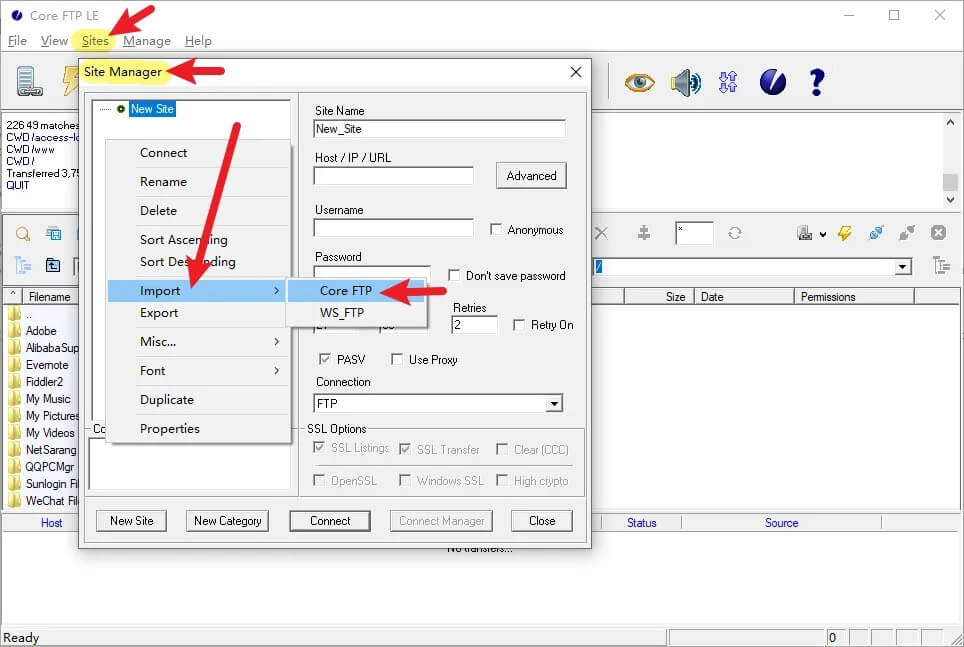The height and width of the screenshot is (647, 964).
Task: Toggle SSL Transfer checkbox
Action: [x=405, y=449]
